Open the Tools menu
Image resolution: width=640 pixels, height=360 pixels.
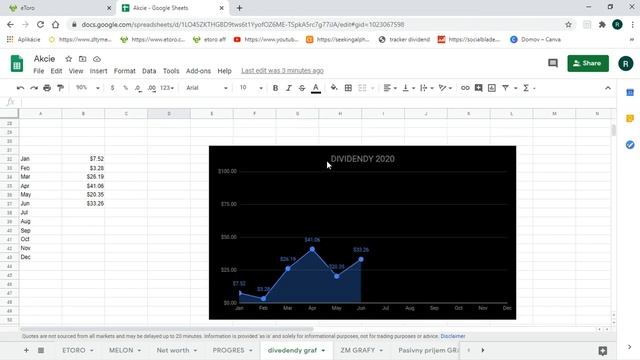click(x=171, y=71)
